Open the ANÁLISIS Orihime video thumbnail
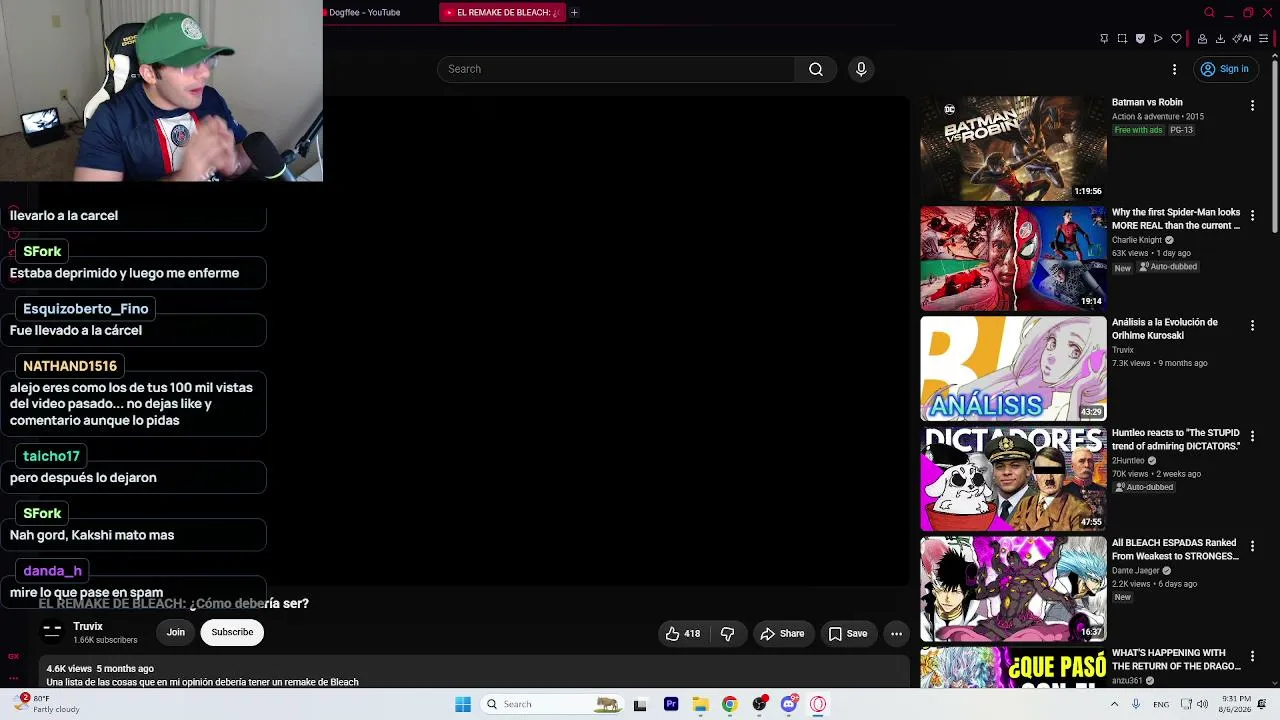Screen dimensions: 1280x720 (x=1013, y=369)
